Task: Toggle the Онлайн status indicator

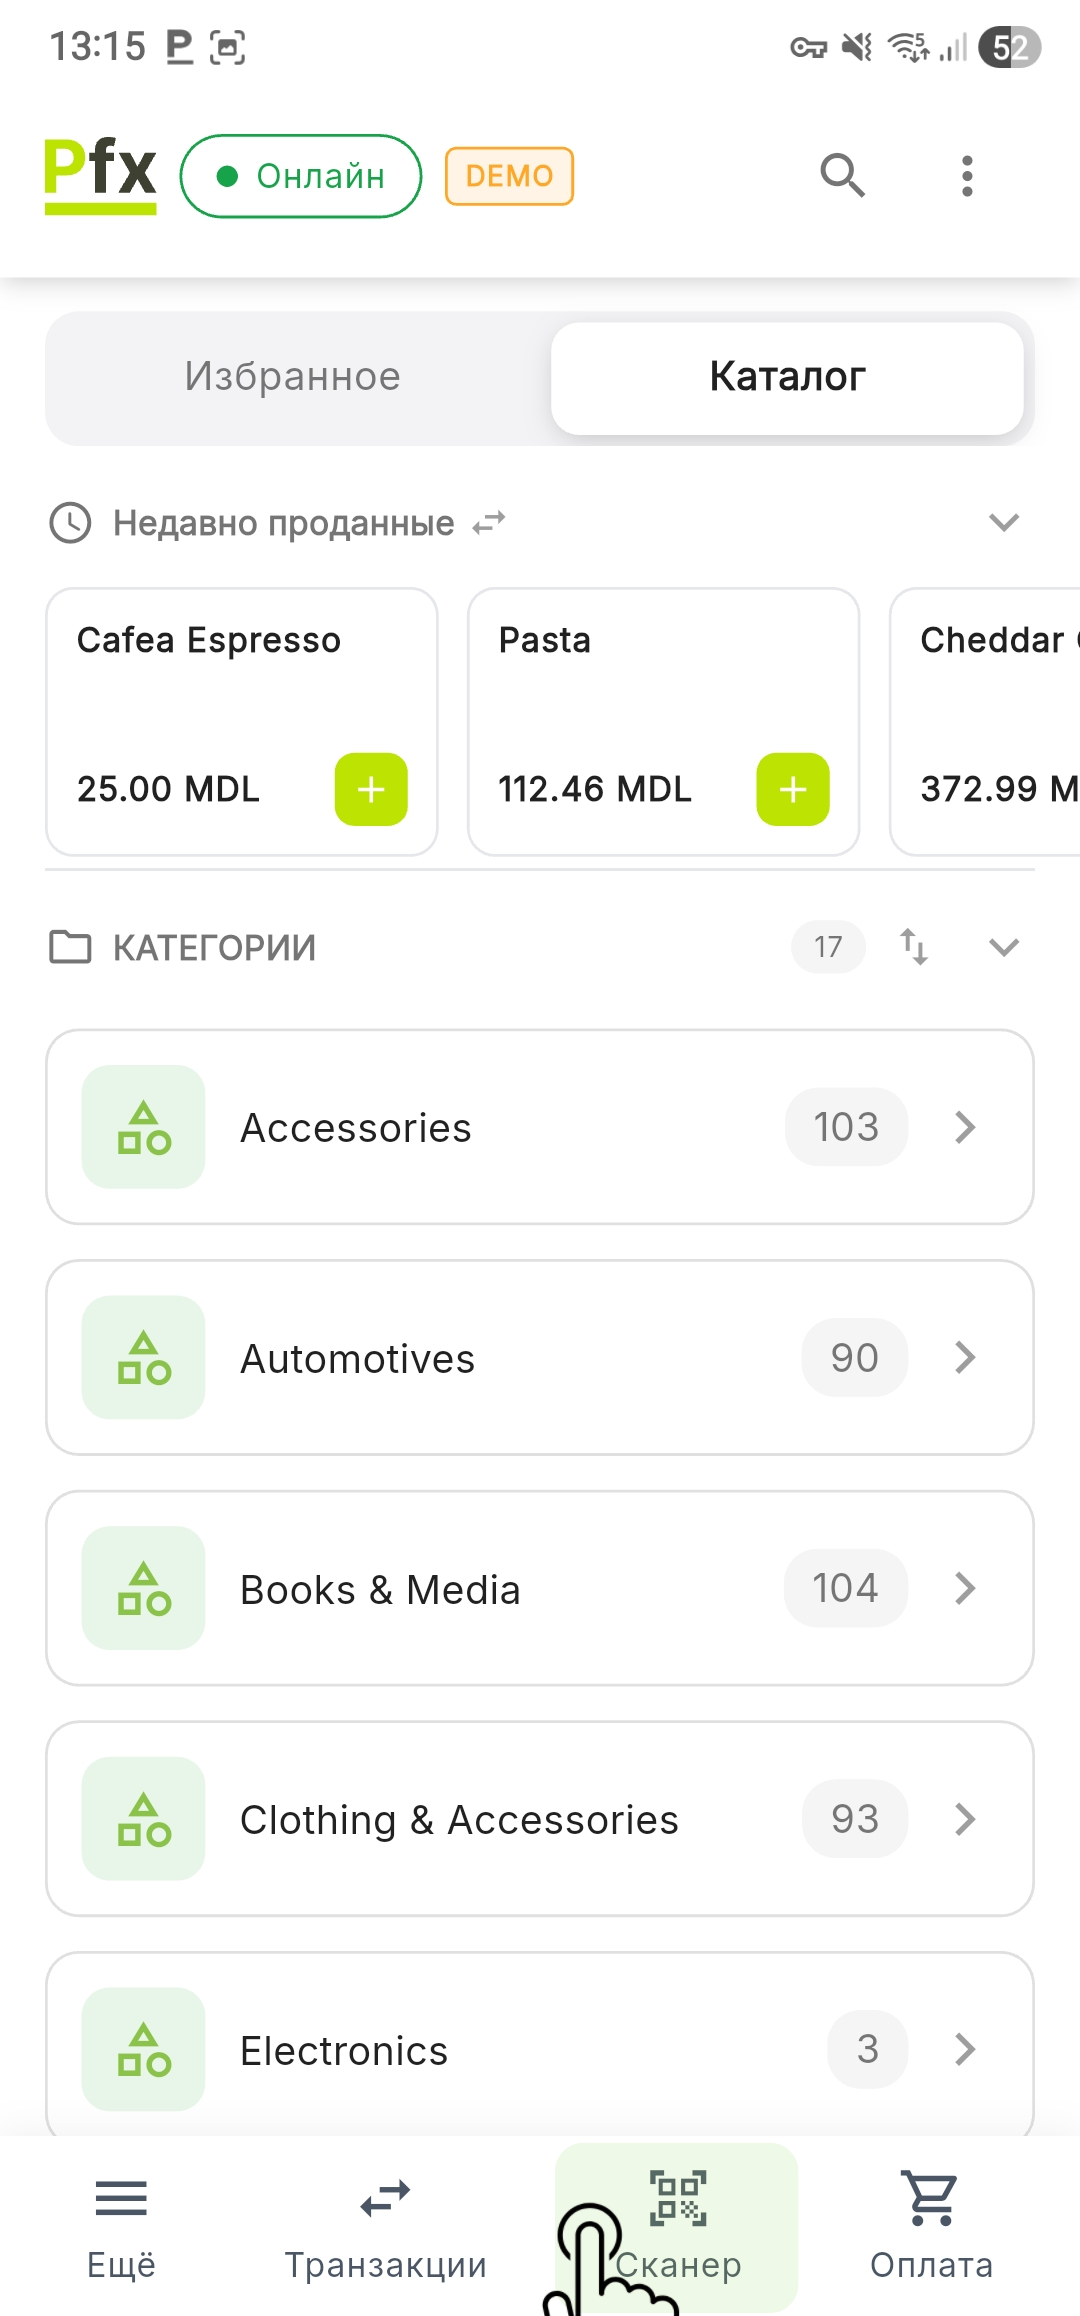Action: coord(301,176)
